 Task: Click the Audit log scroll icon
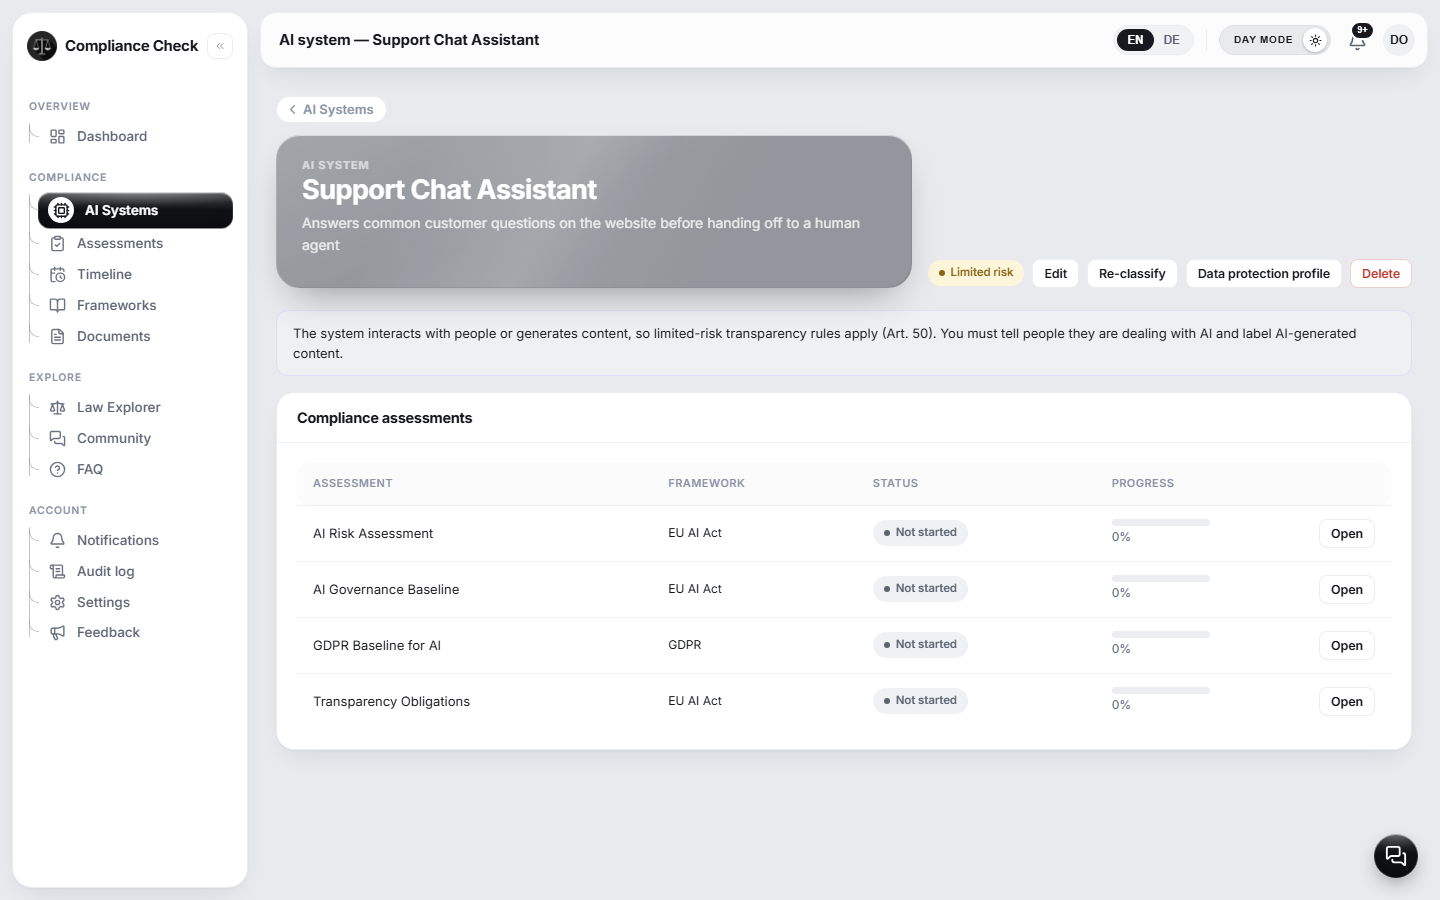[x=58, y=571]
